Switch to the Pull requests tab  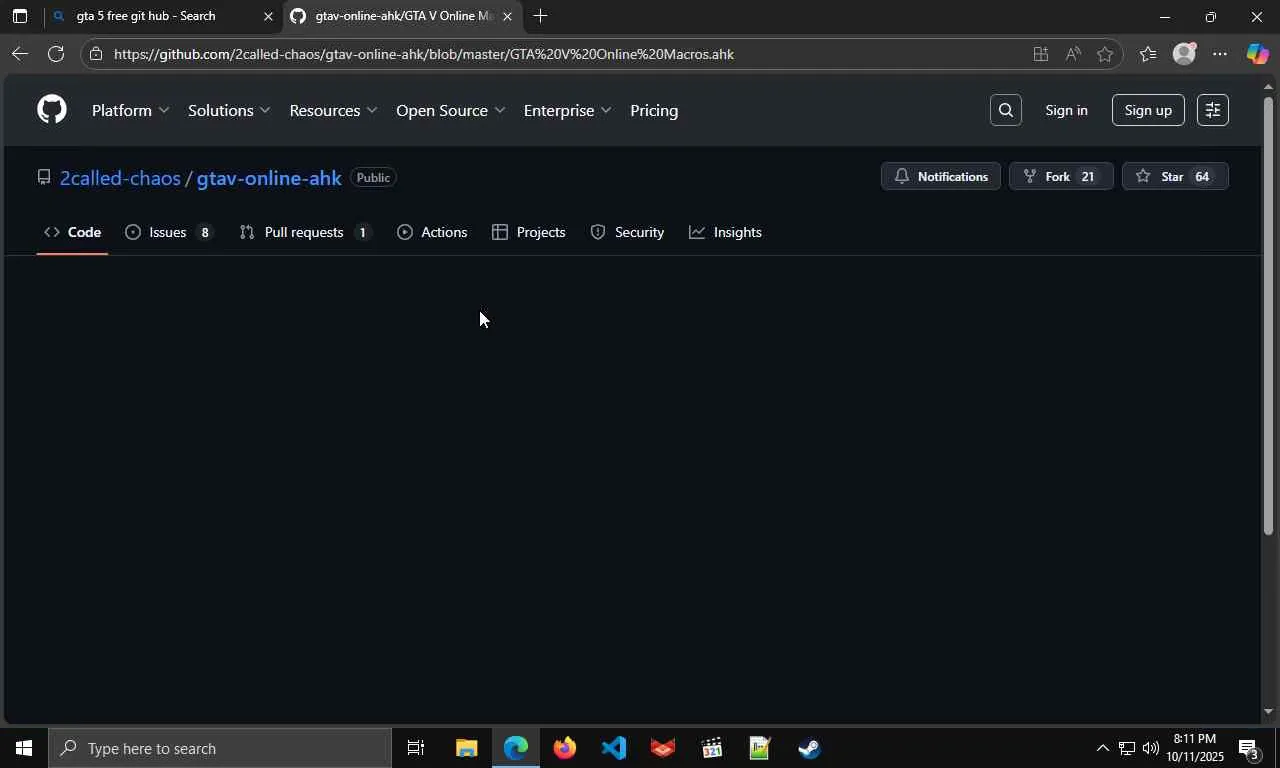coord(305,232)
